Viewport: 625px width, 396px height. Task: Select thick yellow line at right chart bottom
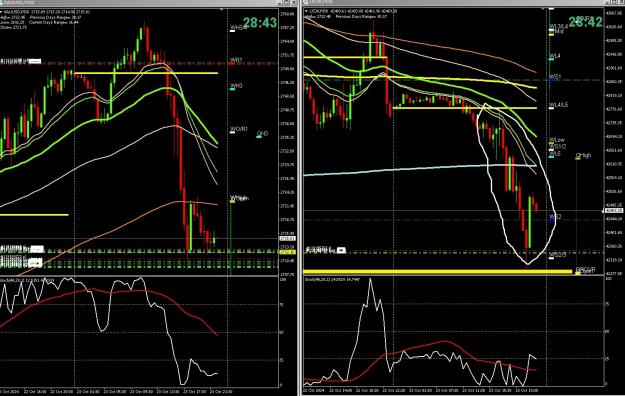438,272
